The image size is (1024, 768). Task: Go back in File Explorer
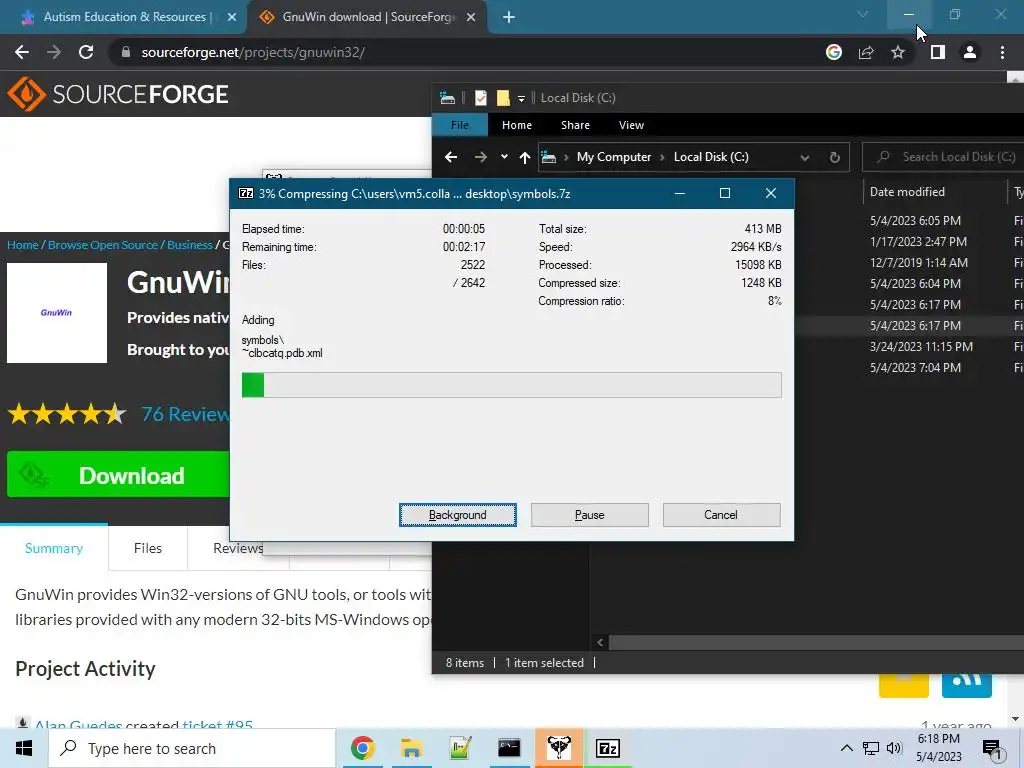pyautogui.click(x=451, y=157)
